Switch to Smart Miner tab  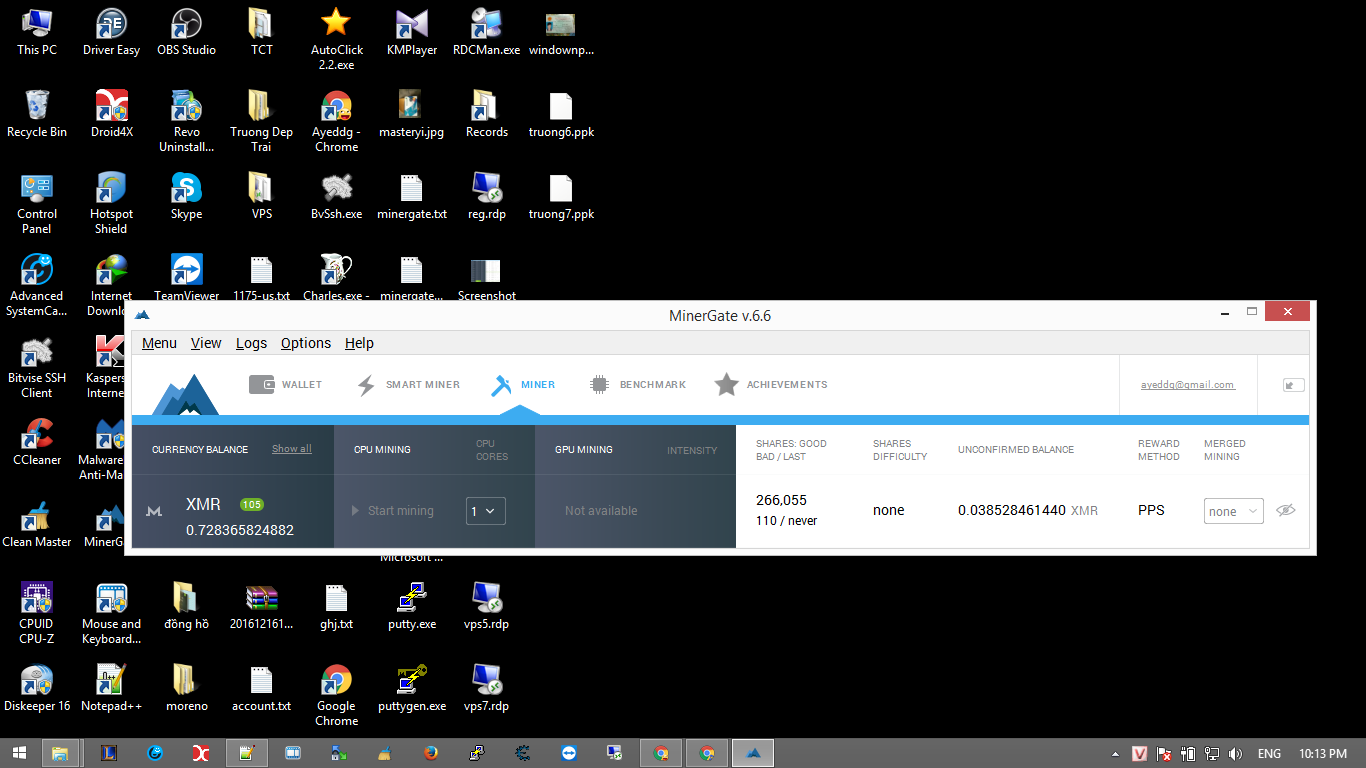[409, 385]
